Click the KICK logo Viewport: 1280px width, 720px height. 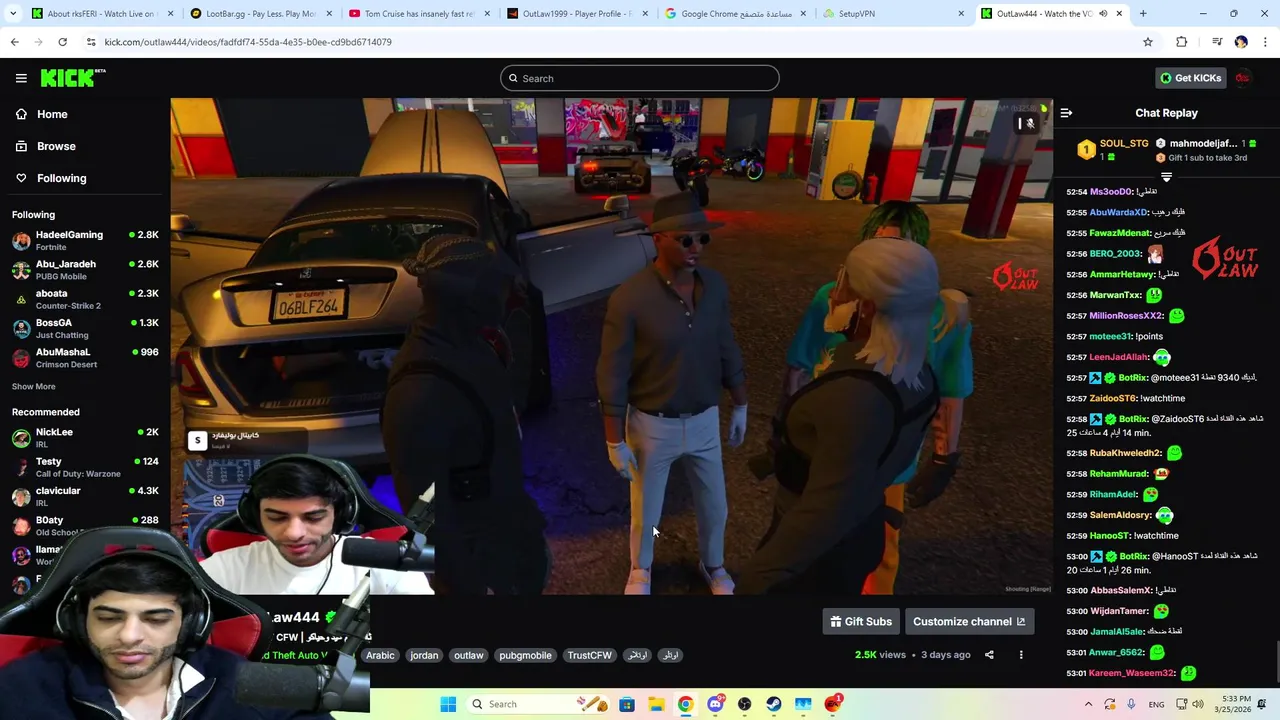click(x=73, y=78)
